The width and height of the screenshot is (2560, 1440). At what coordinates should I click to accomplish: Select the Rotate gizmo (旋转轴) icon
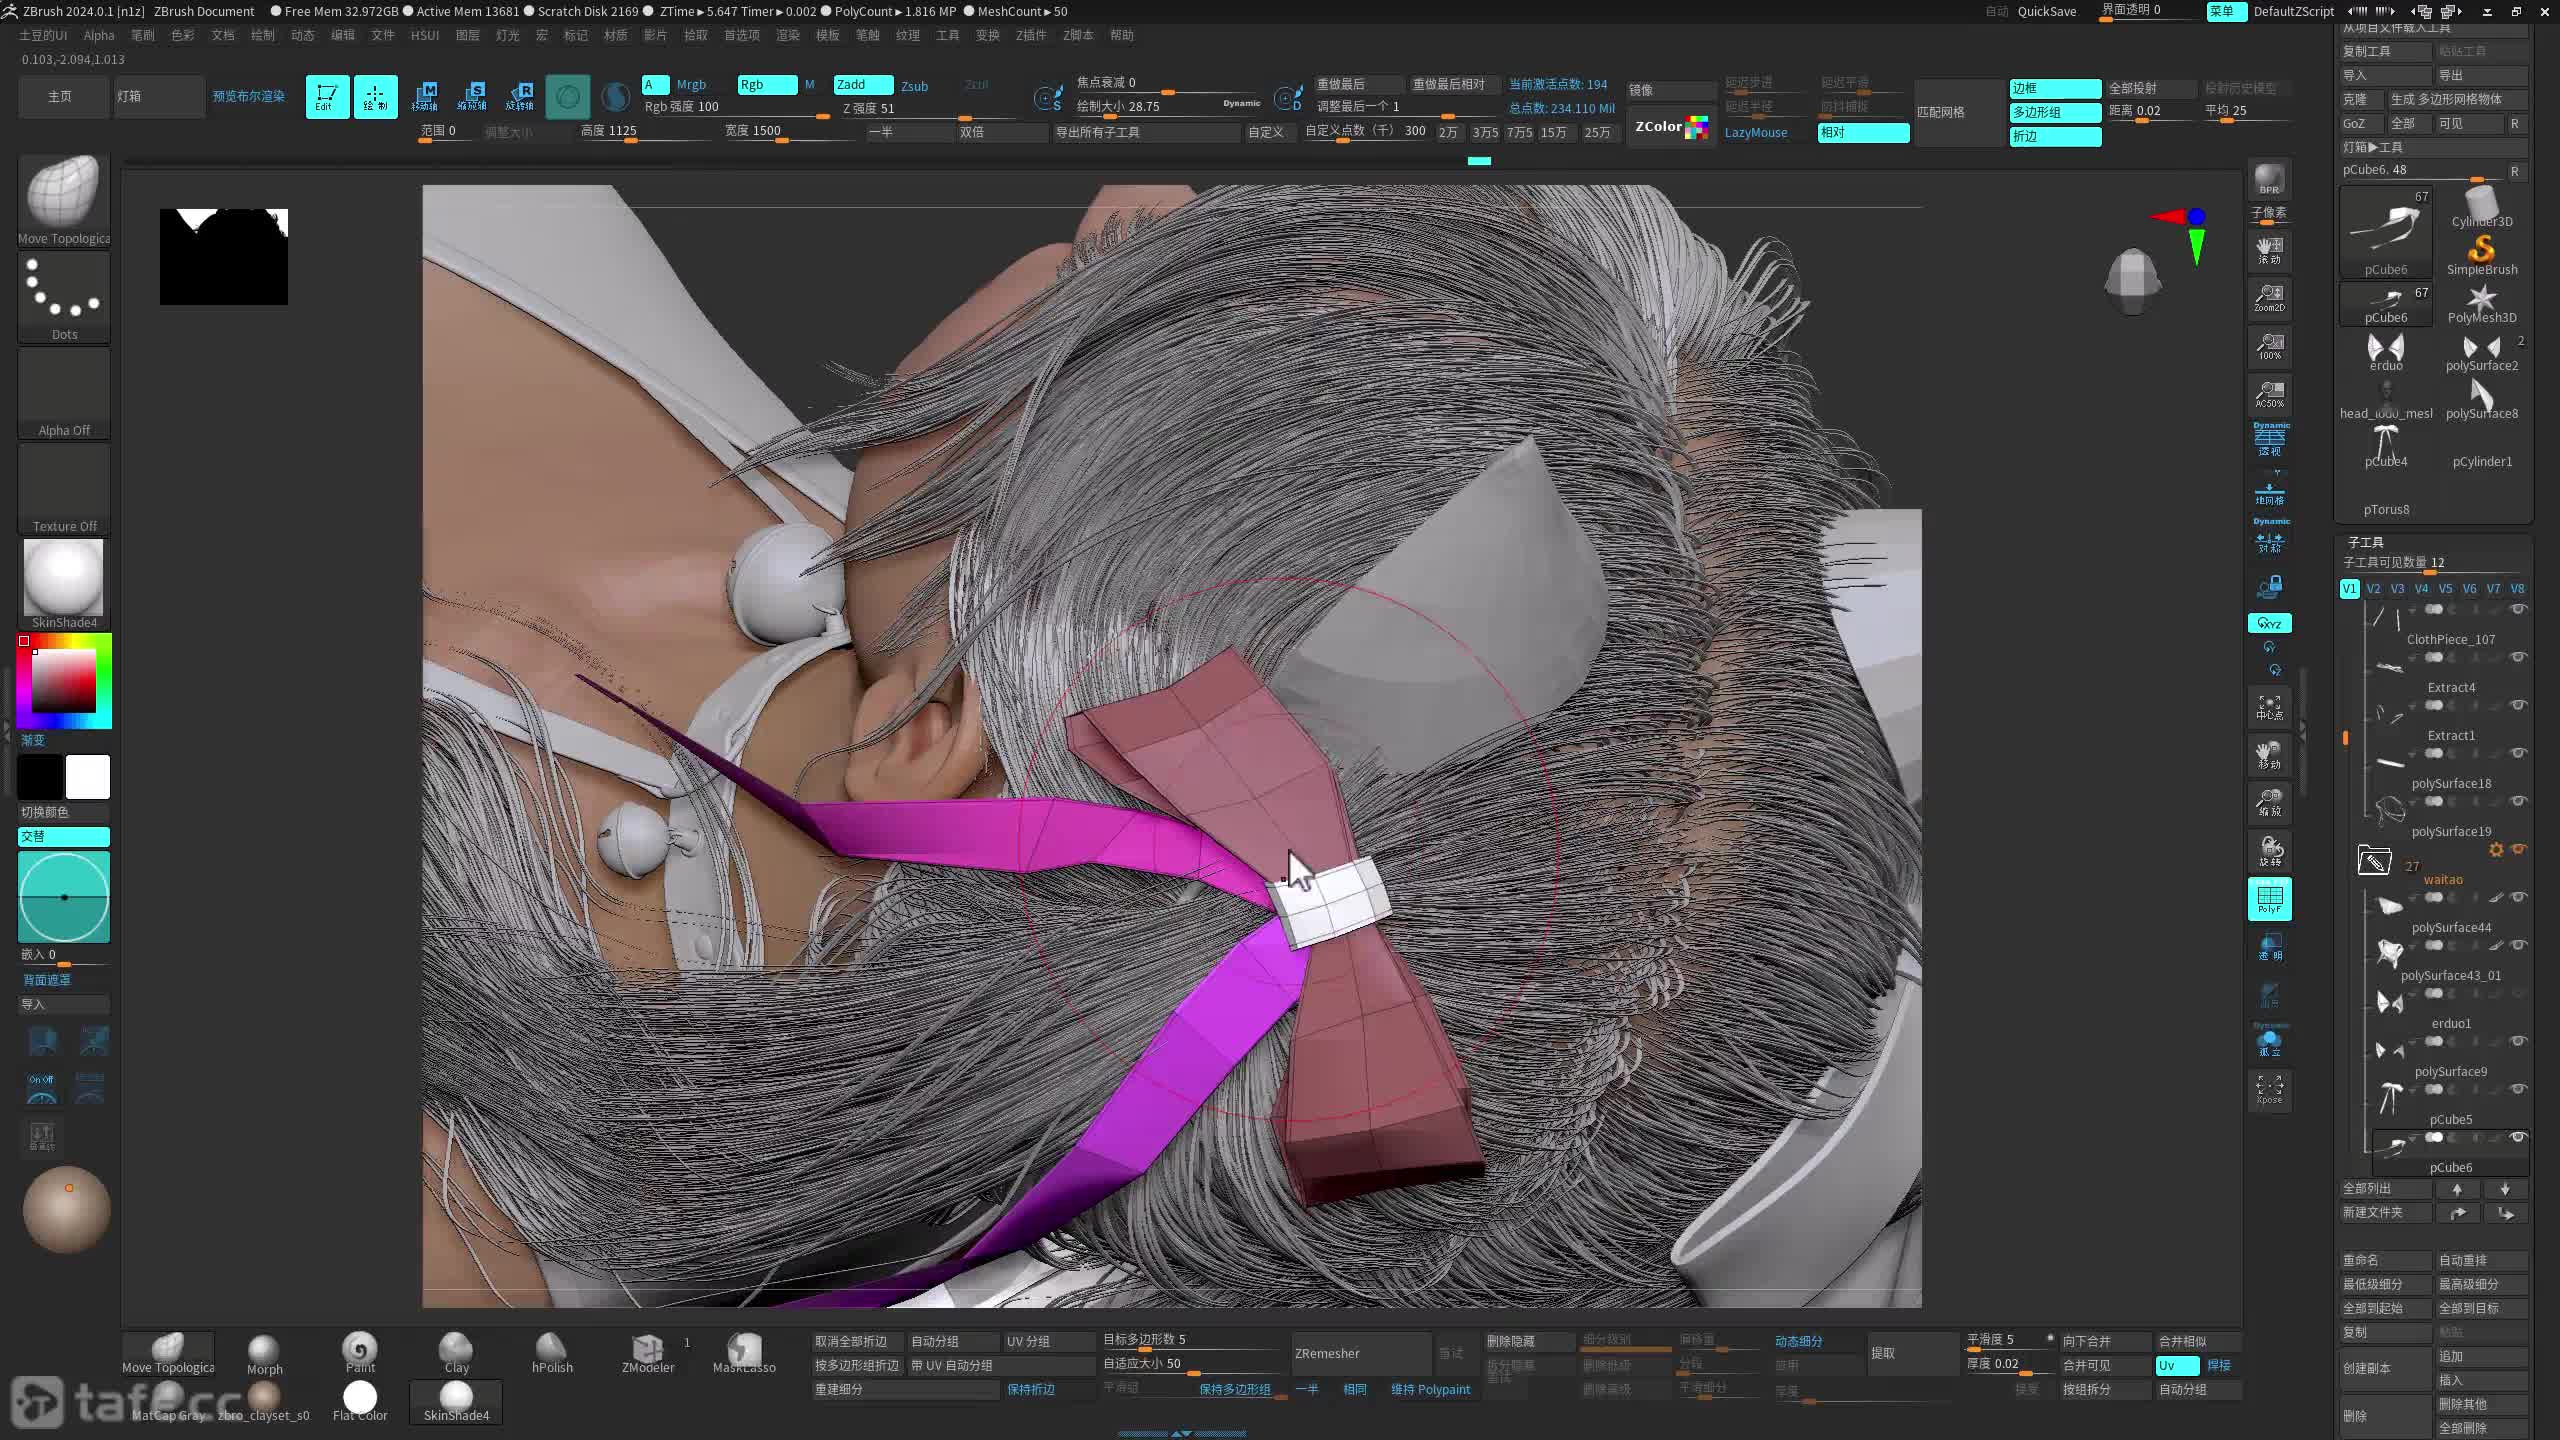click(x=520, y=97)
